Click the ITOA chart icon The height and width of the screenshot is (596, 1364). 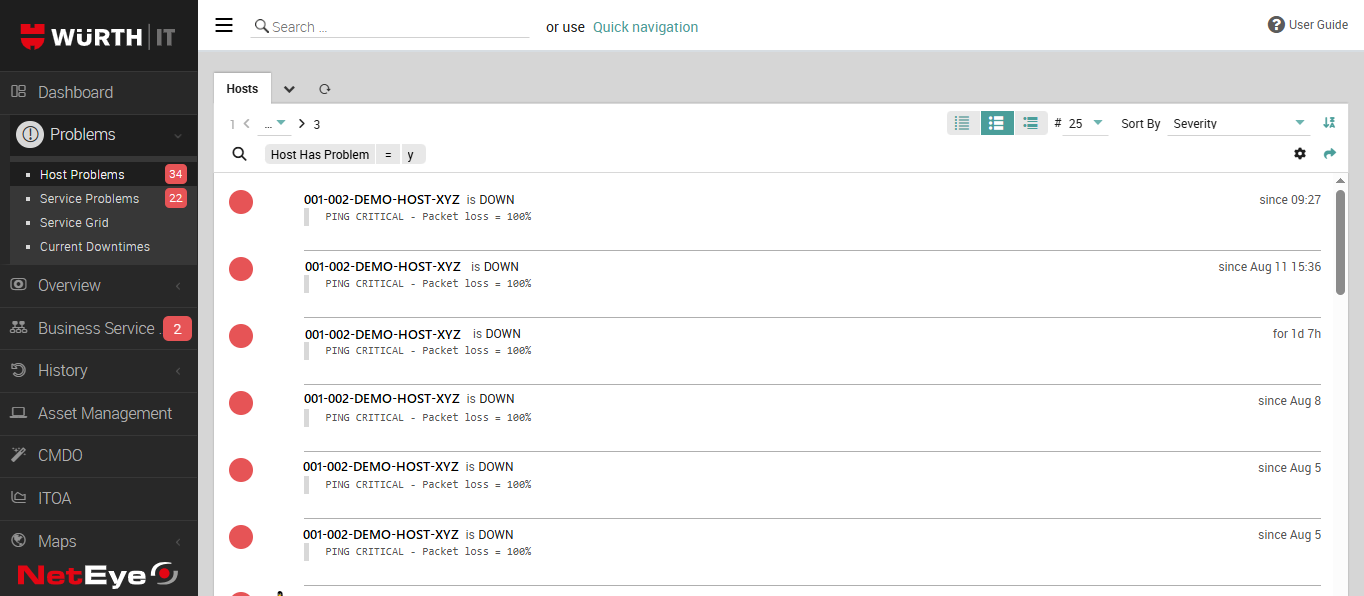point(18,498)
